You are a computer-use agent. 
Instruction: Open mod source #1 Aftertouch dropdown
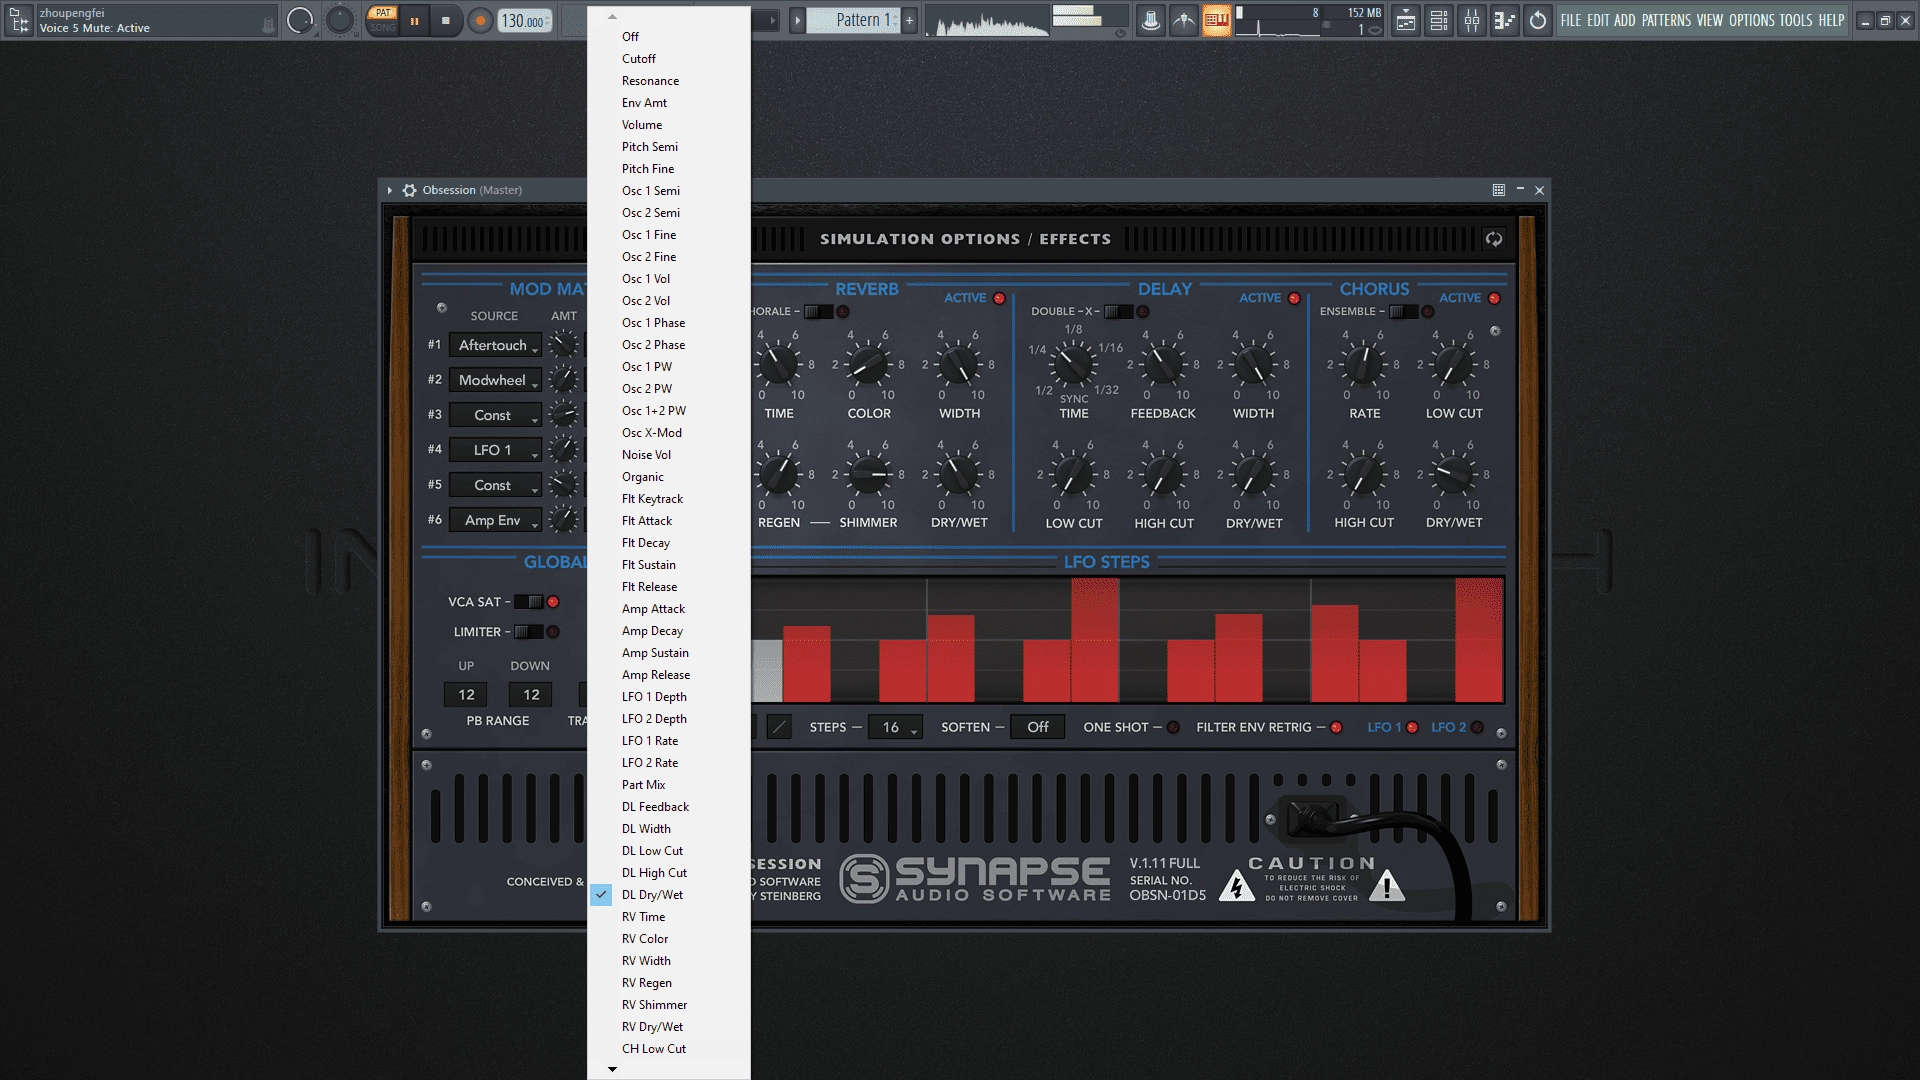[x=495, y=345]
